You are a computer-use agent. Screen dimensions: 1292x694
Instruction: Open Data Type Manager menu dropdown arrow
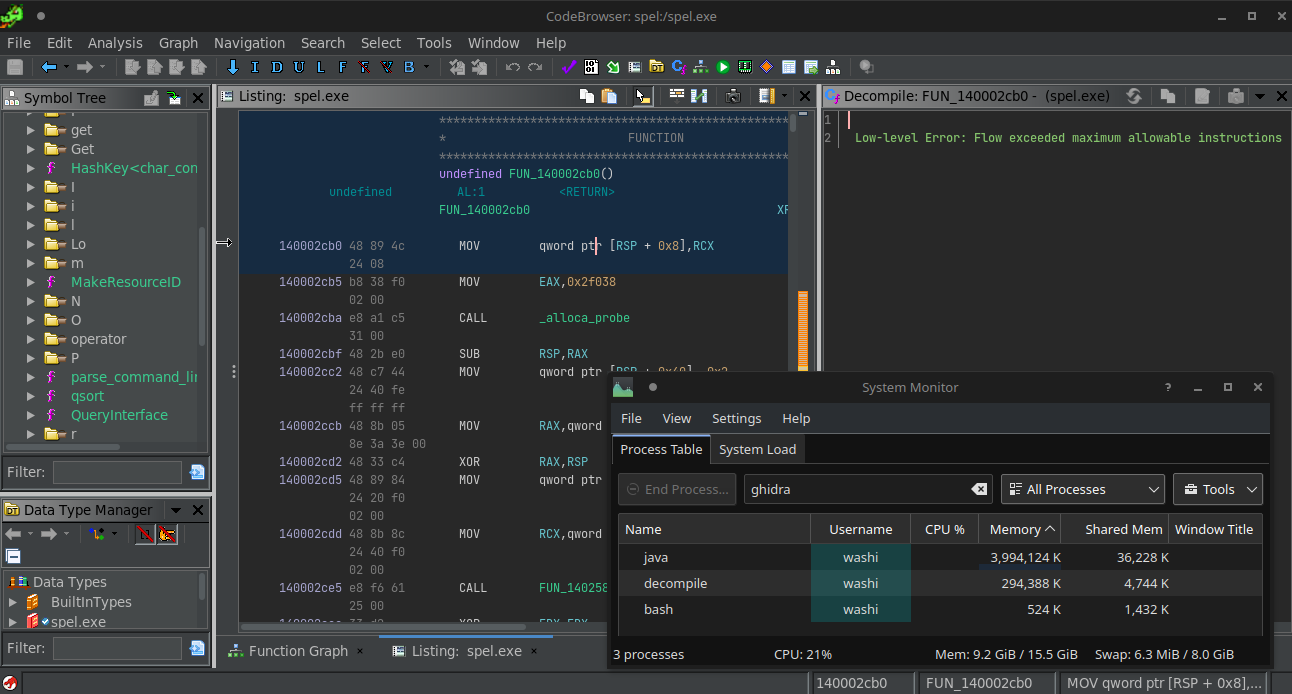[176, 510]
